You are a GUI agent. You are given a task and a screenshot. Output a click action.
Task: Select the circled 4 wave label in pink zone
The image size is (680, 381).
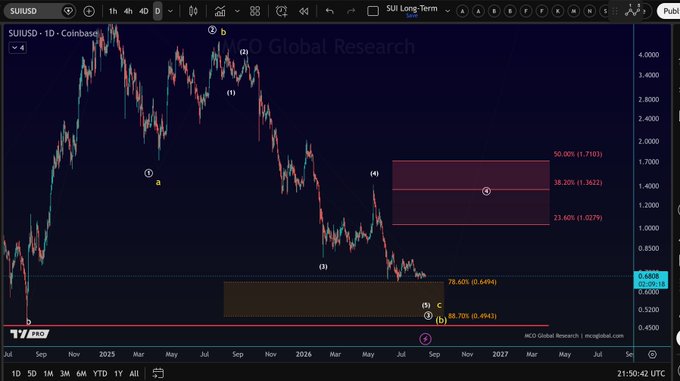486,191
